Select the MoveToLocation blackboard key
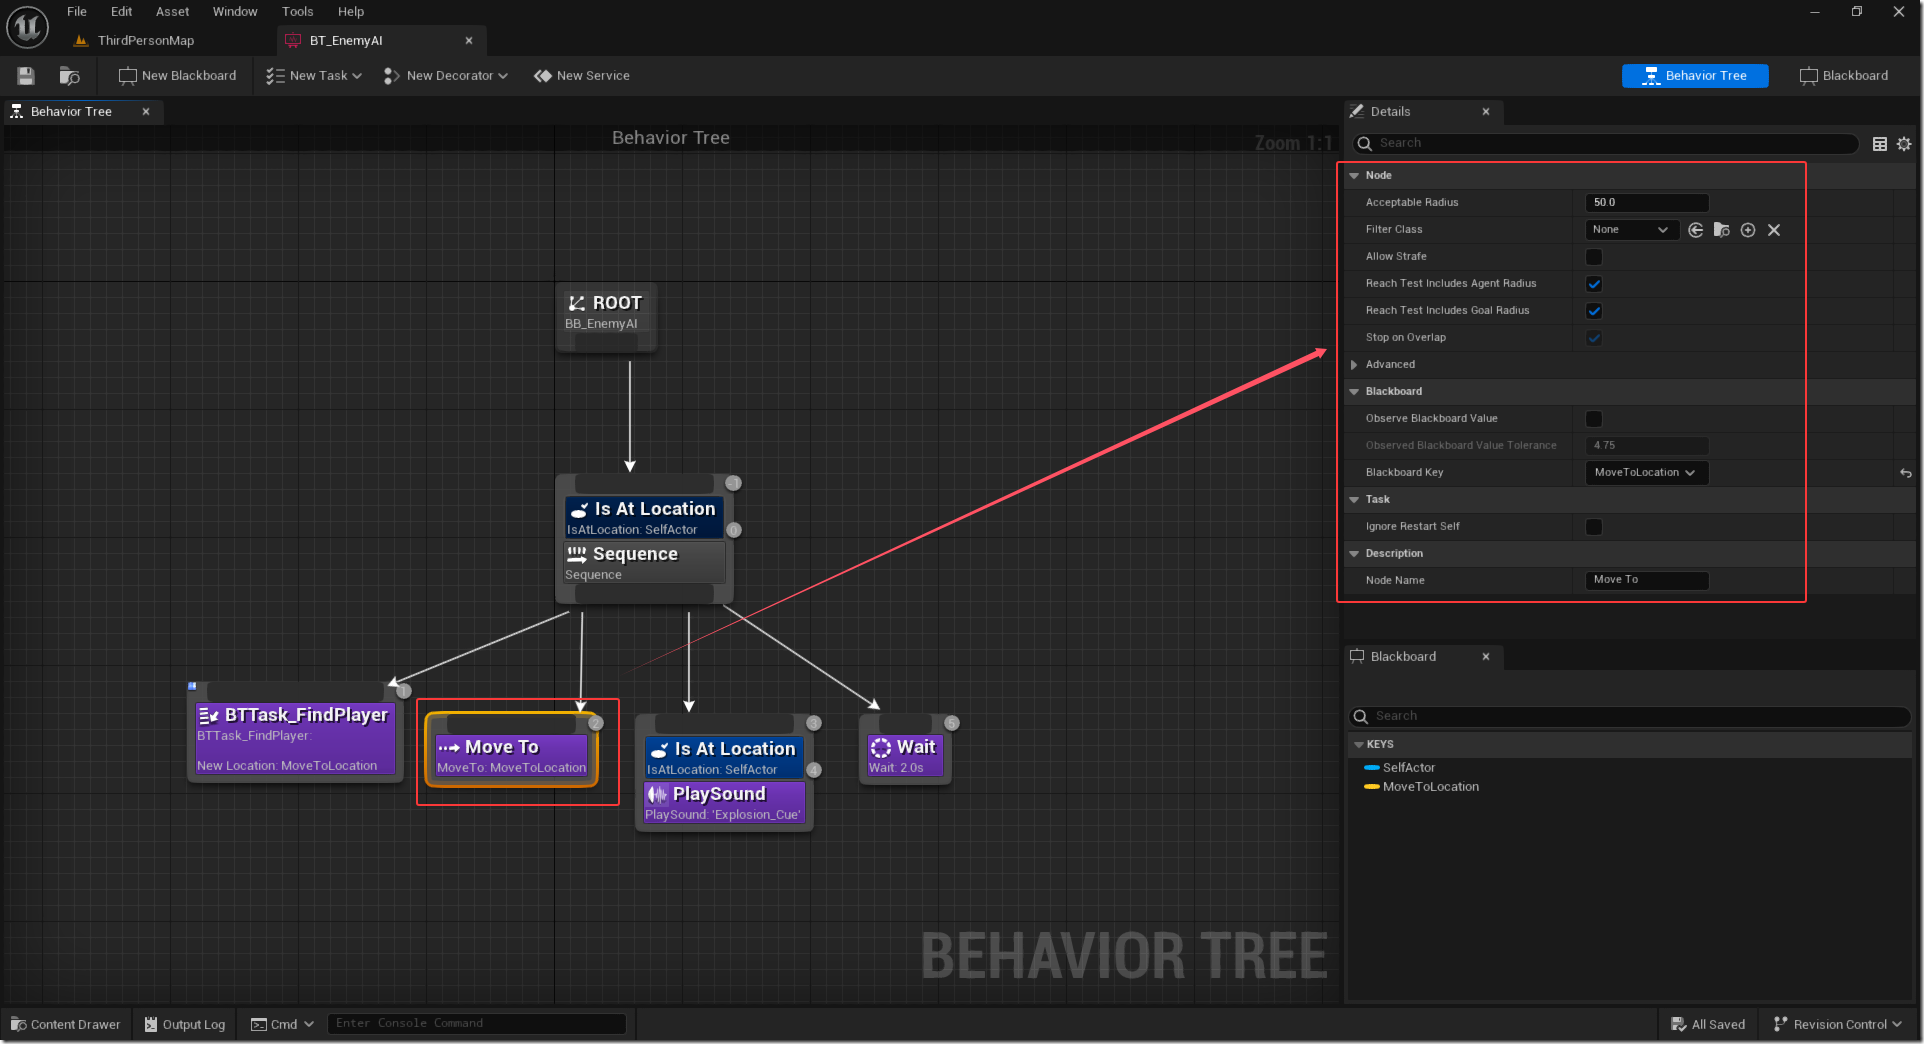This screenshot has width=1924, height=1044. point(1430,787)
